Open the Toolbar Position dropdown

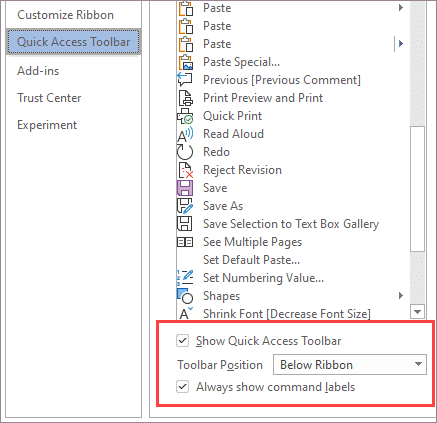[x=350, y=364]
